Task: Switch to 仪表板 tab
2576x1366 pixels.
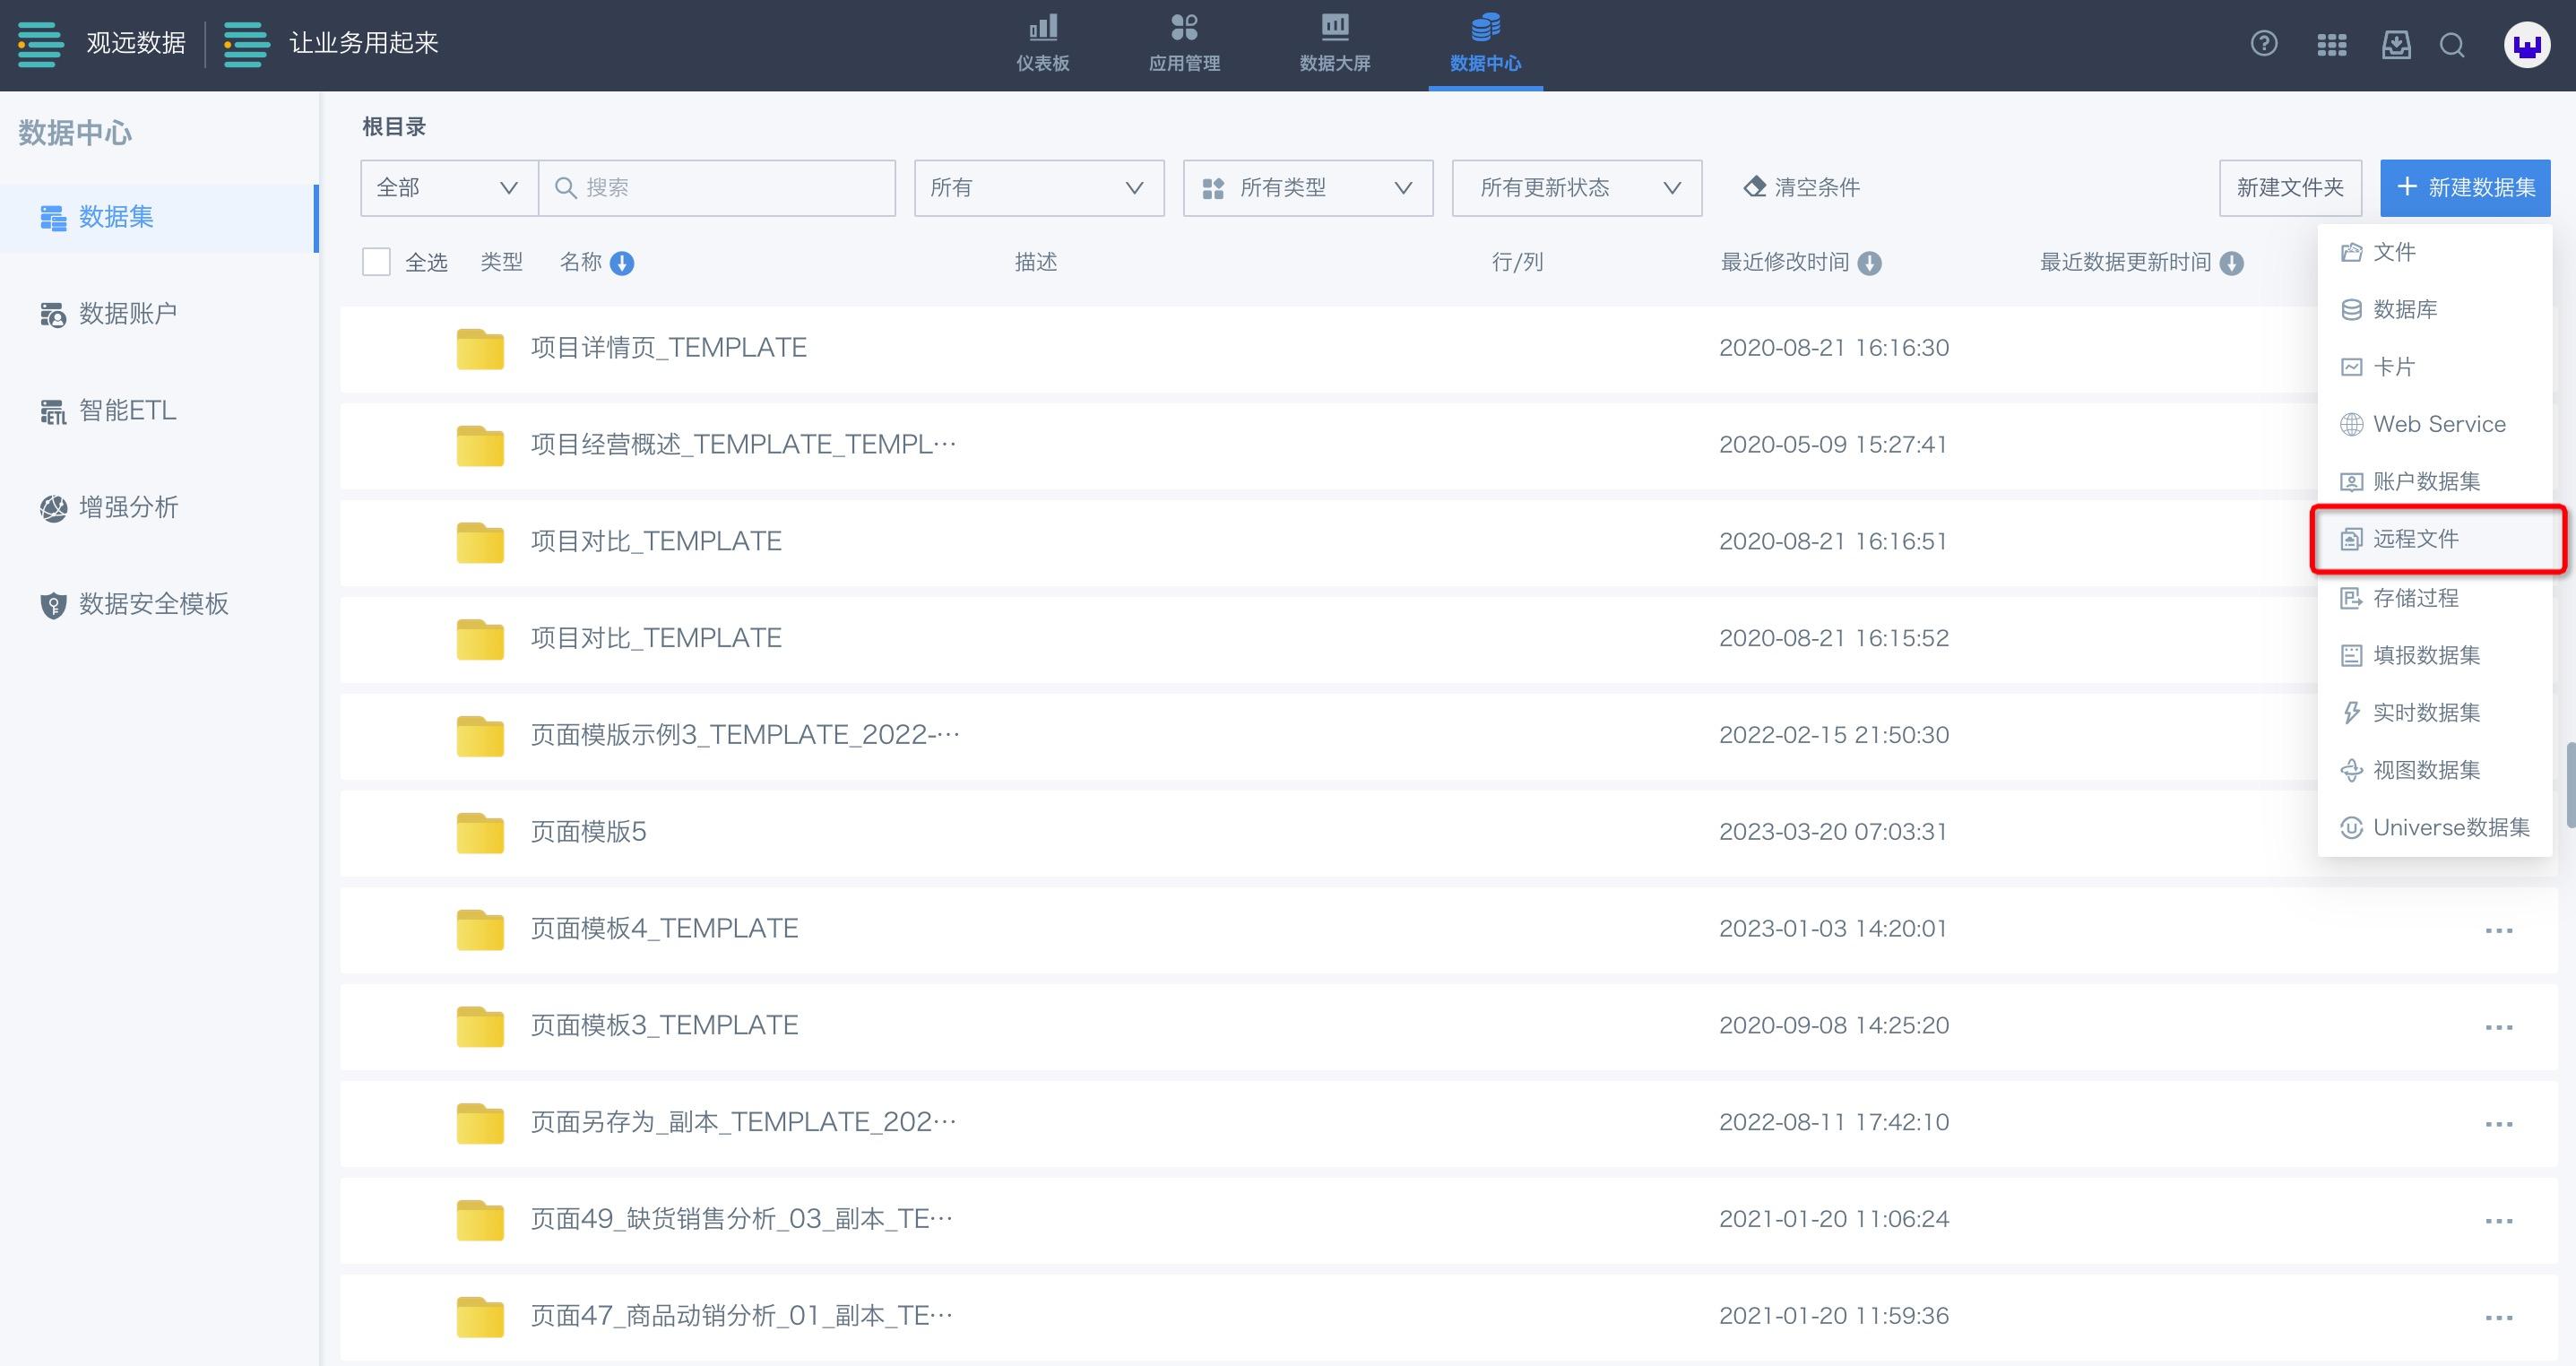Action: pos(1042,44)
